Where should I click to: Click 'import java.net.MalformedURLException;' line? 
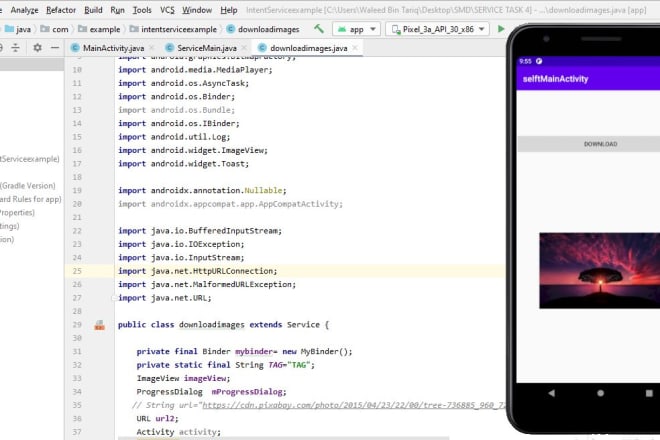click(x=207, y=285)
